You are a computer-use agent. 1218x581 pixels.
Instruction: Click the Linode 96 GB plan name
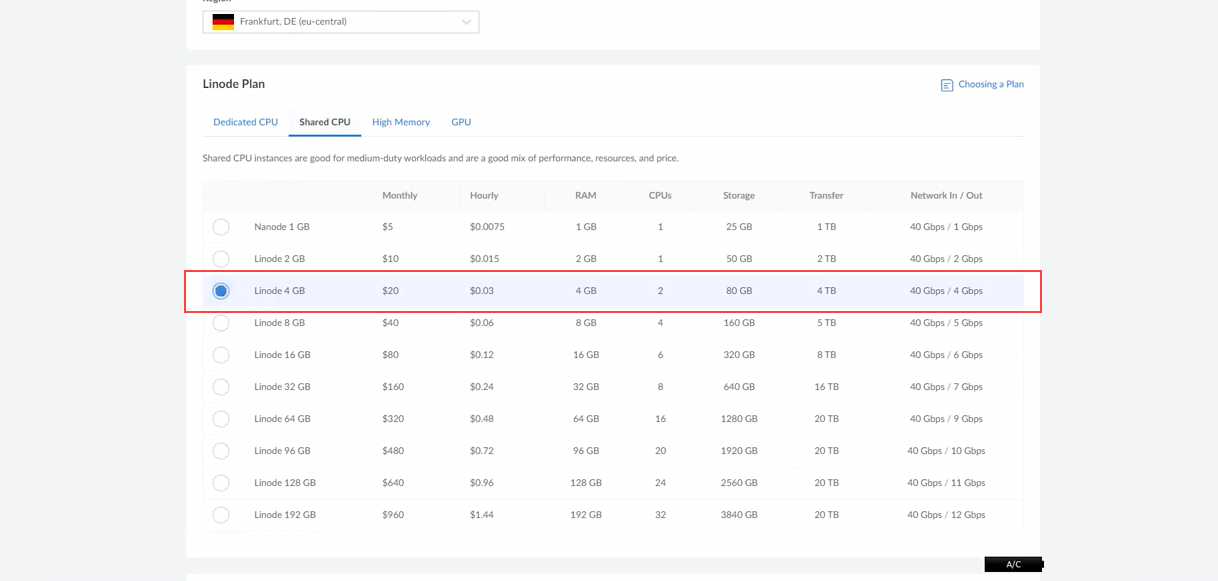[x=282, y=451]
